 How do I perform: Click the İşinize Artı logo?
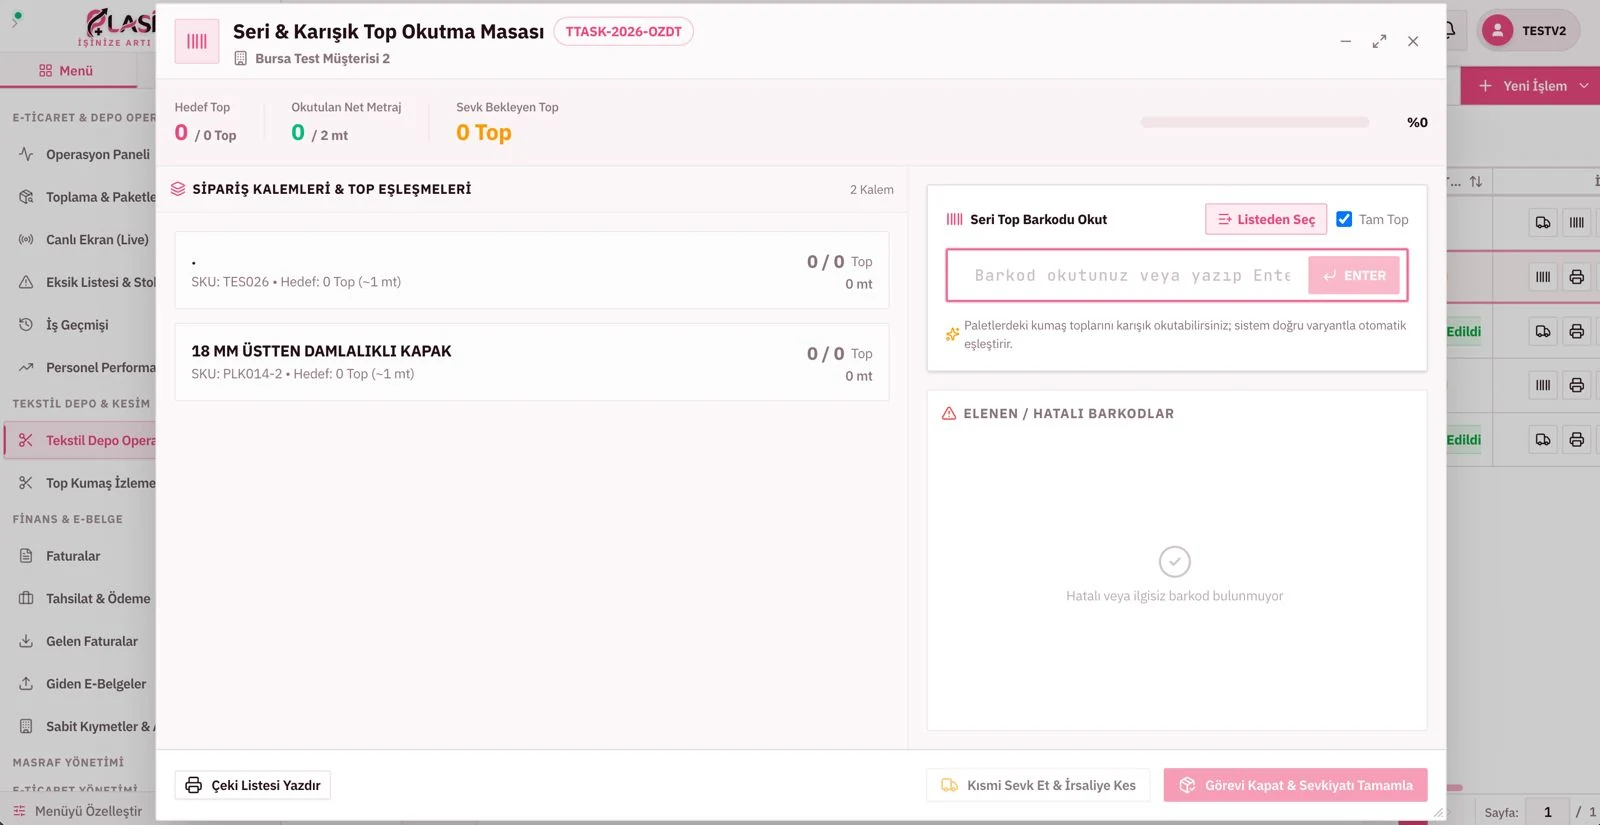coord(118,27)
